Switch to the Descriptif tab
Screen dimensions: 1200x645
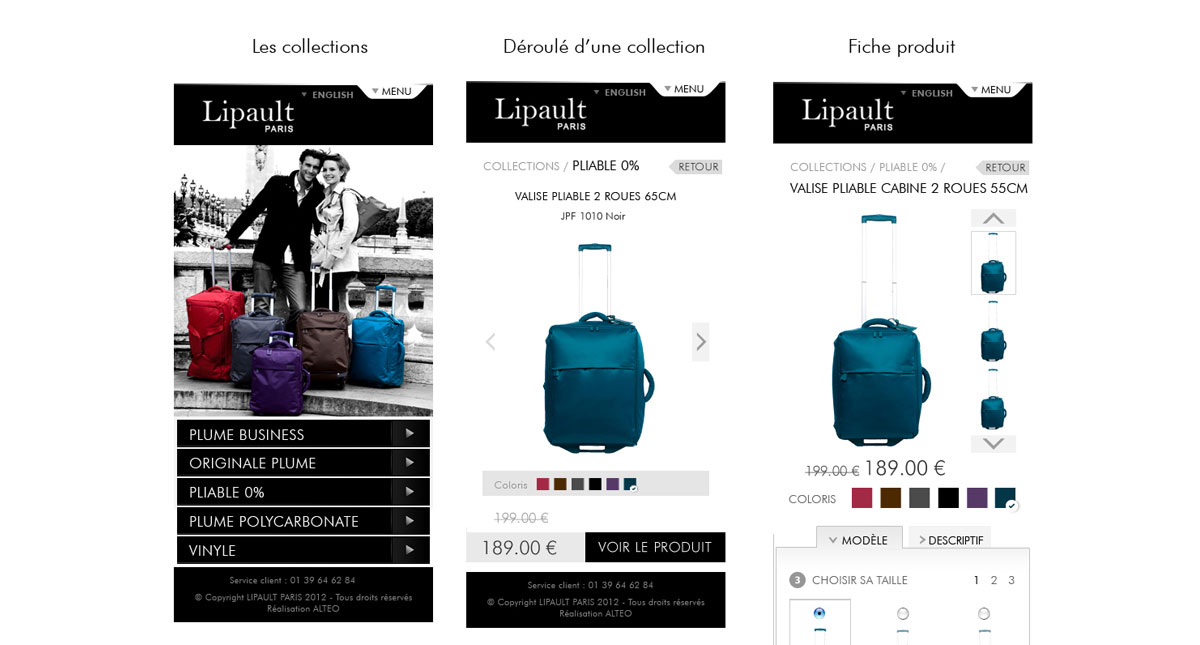tap(950, 540)
